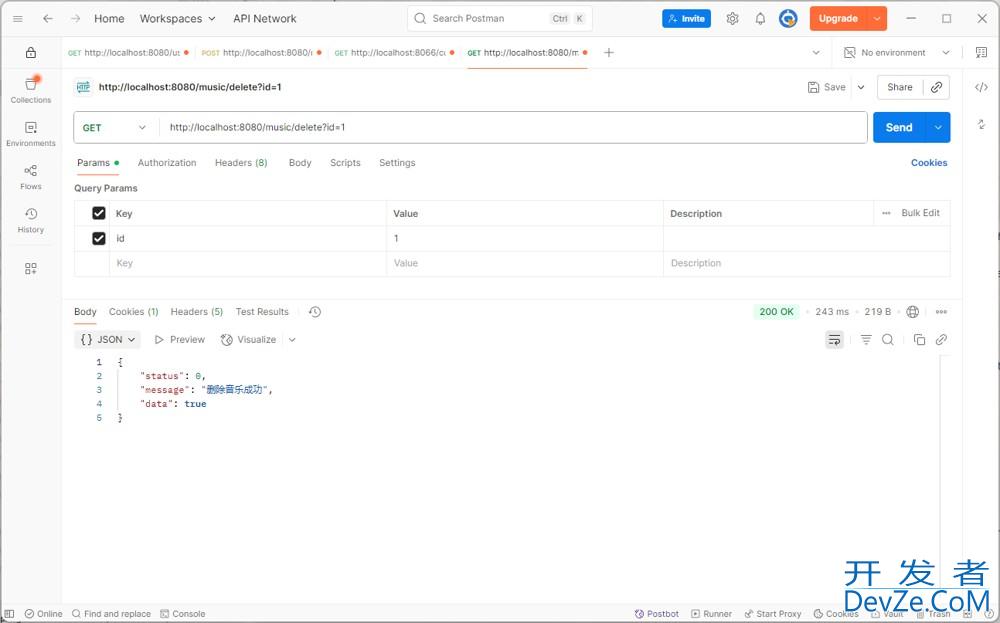The image size is (1000, 623).
Task: Copy response body icon
Action: [x=919, y=340]
